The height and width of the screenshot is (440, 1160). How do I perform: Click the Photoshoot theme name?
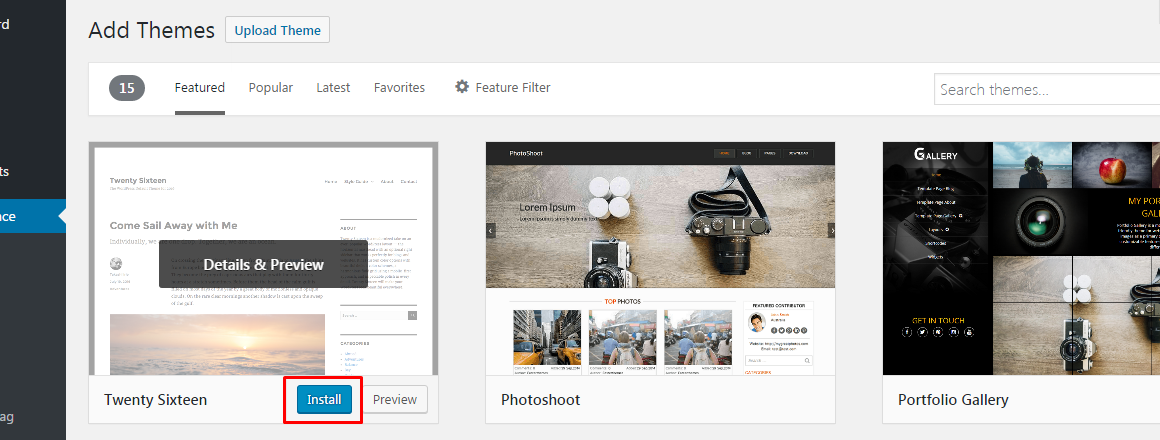click(541, 400)
